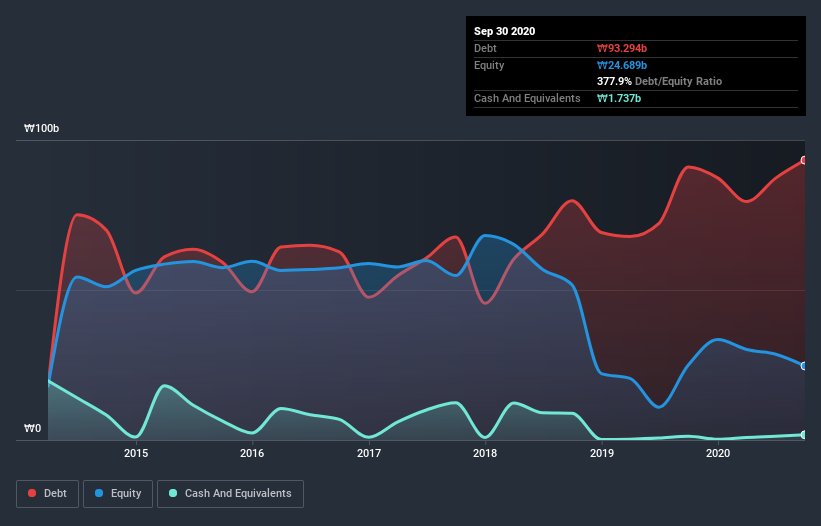Select the red Debt endpoint marker for Sep 2020

(x=804, y=160)
